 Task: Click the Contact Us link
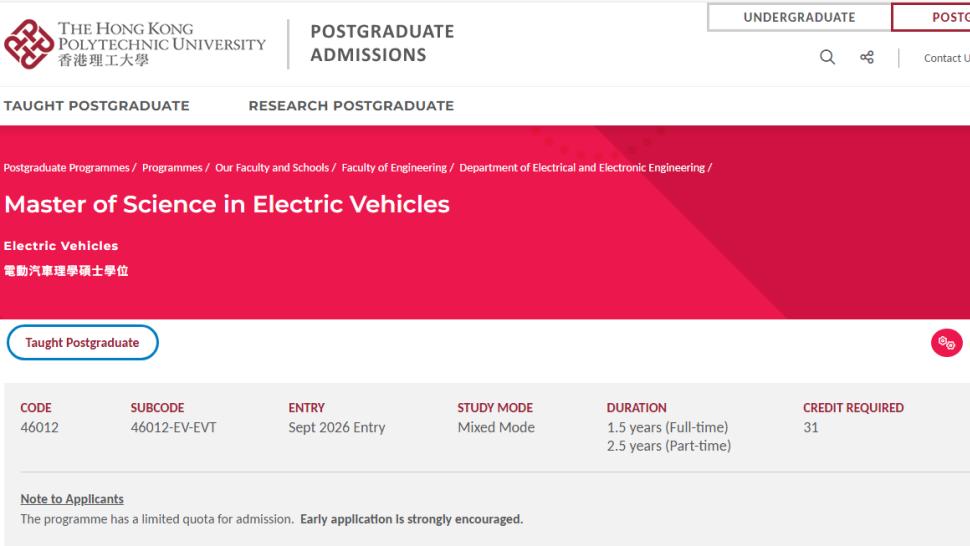[x=946, y=58]
